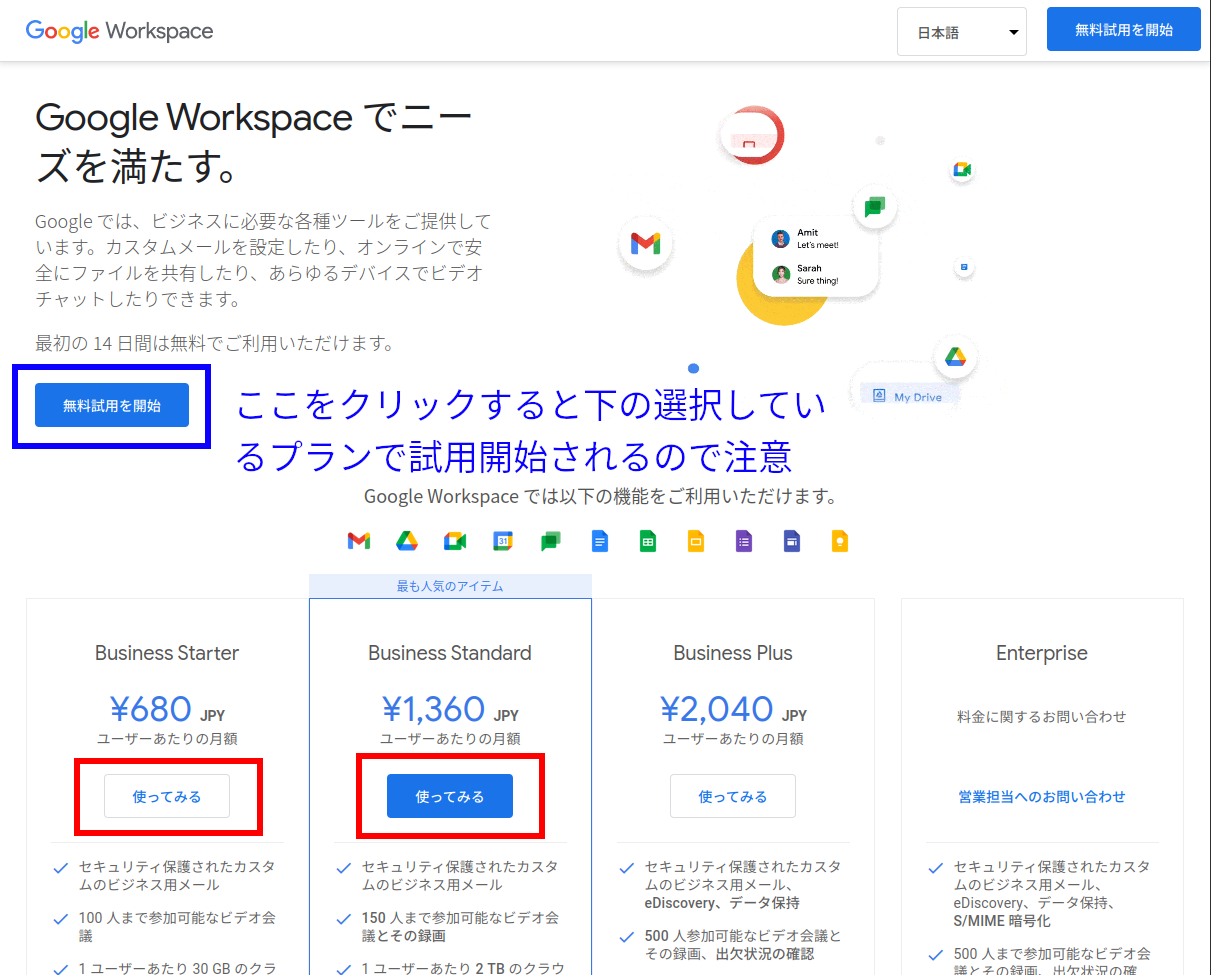
Task: Click the Google Workspace logo in header
Action: [120, 31]
